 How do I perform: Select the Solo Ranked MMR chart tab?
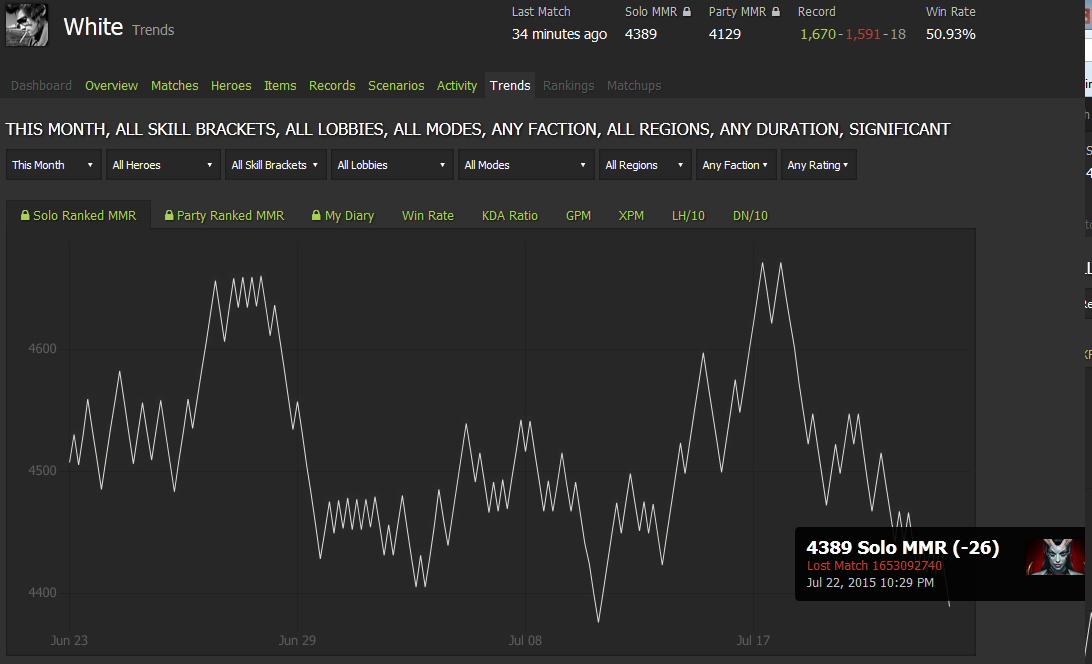click(x=79, y=215)
